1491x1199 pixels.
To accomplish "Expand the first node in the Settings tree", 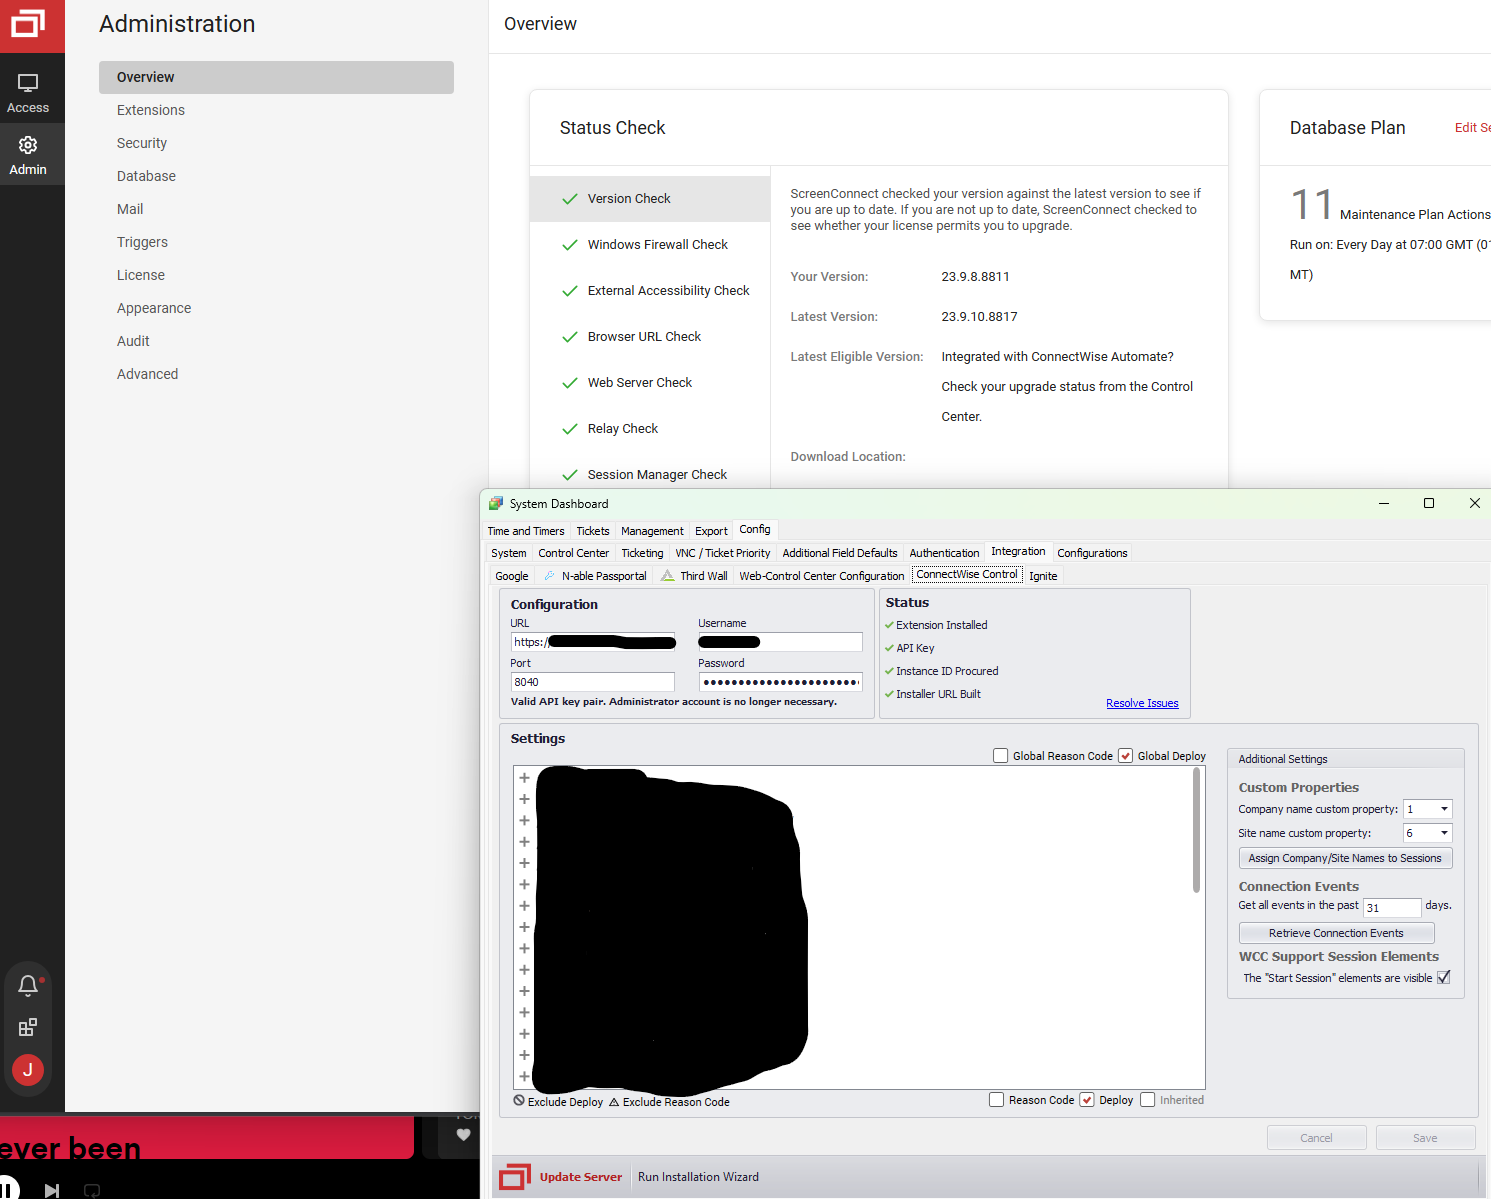I will [x=524, y=777].
